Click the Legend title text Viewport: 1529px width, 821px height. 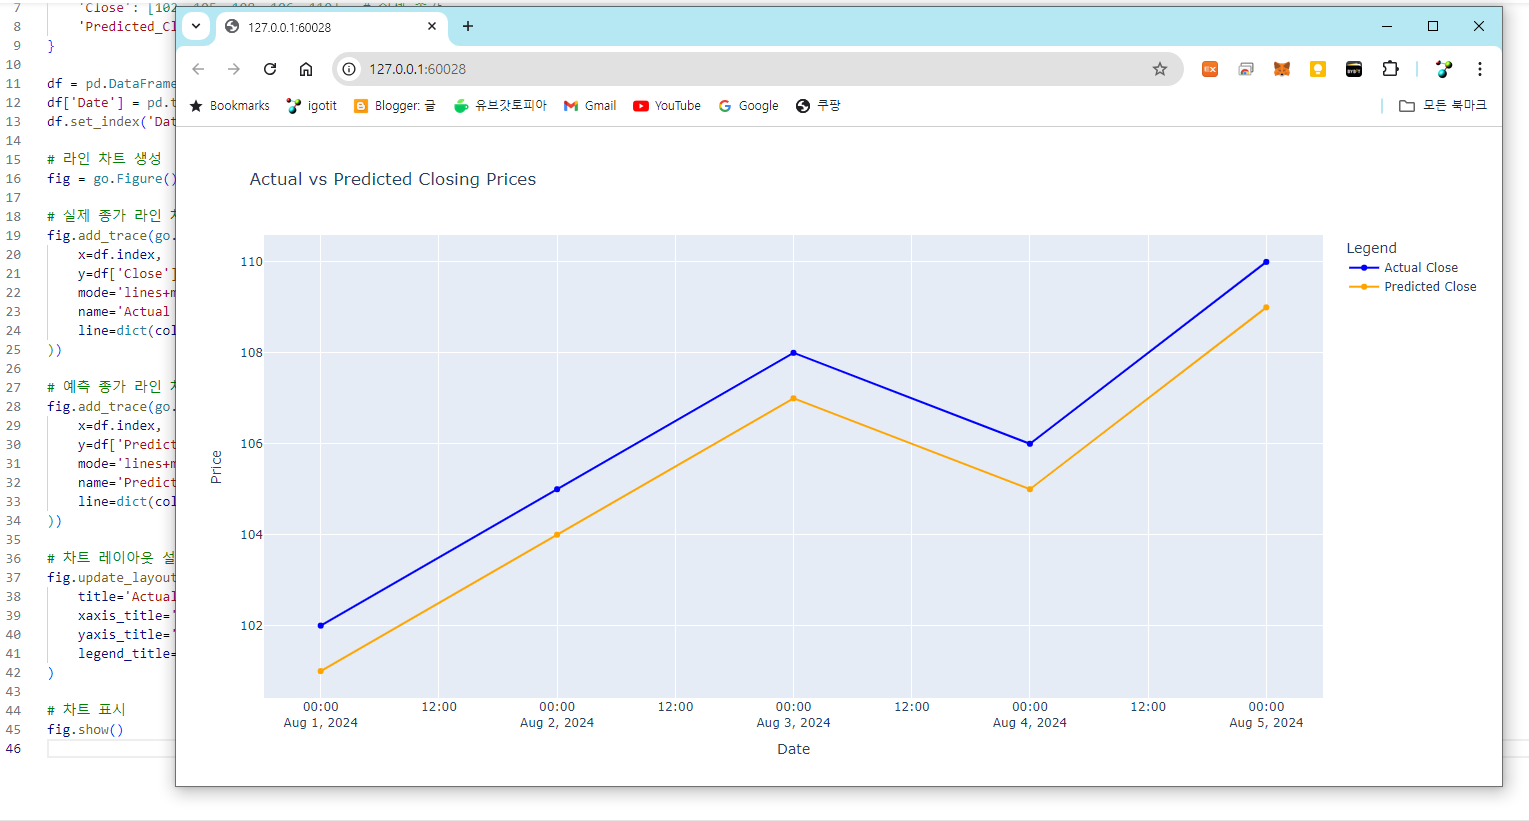pyautogui.click(x=1371, y=248)
